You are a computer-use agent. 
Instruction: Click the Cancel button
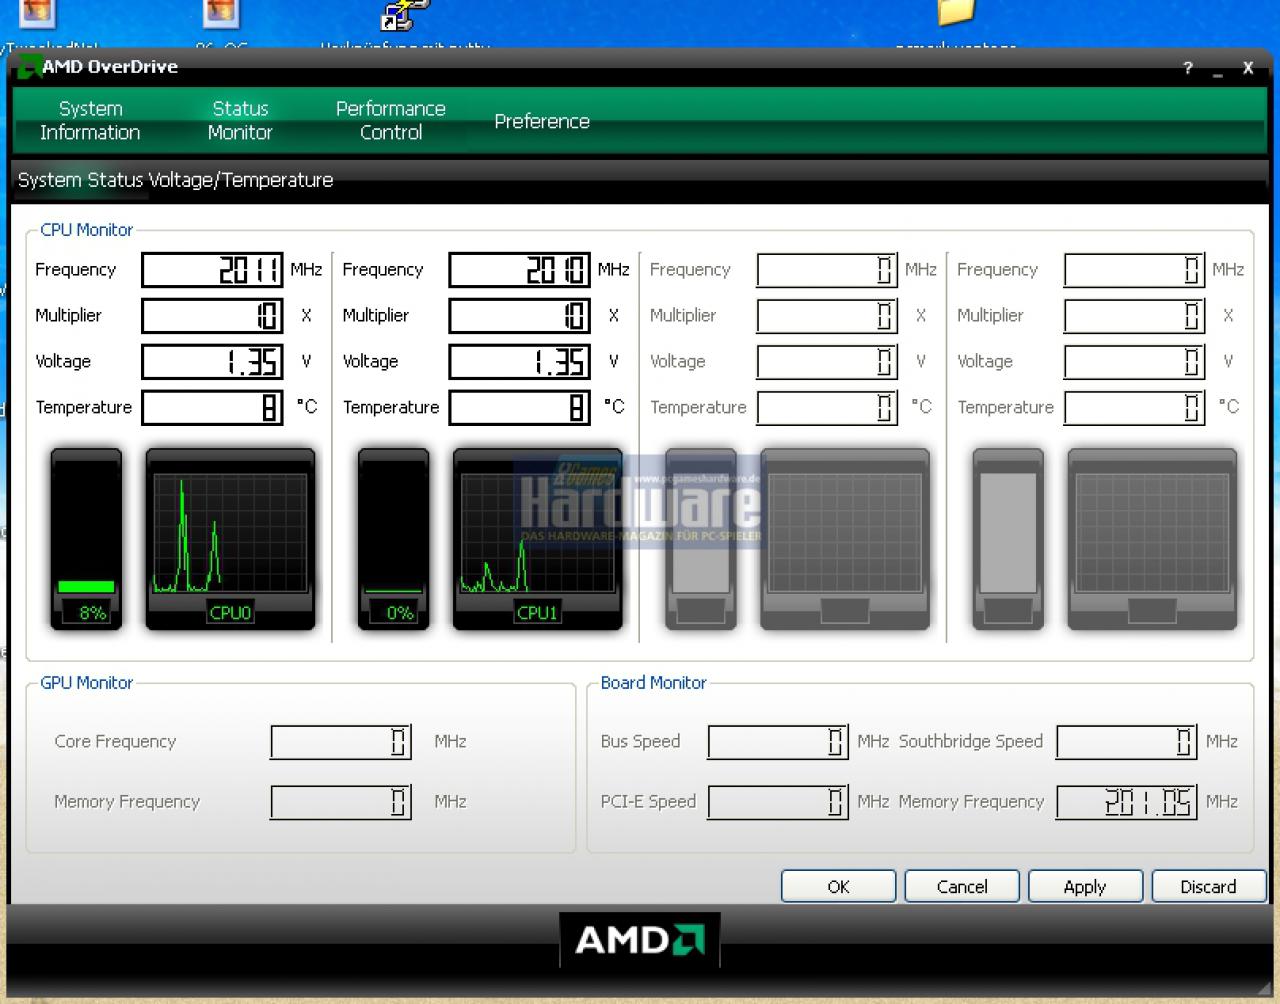coord(962,886)
